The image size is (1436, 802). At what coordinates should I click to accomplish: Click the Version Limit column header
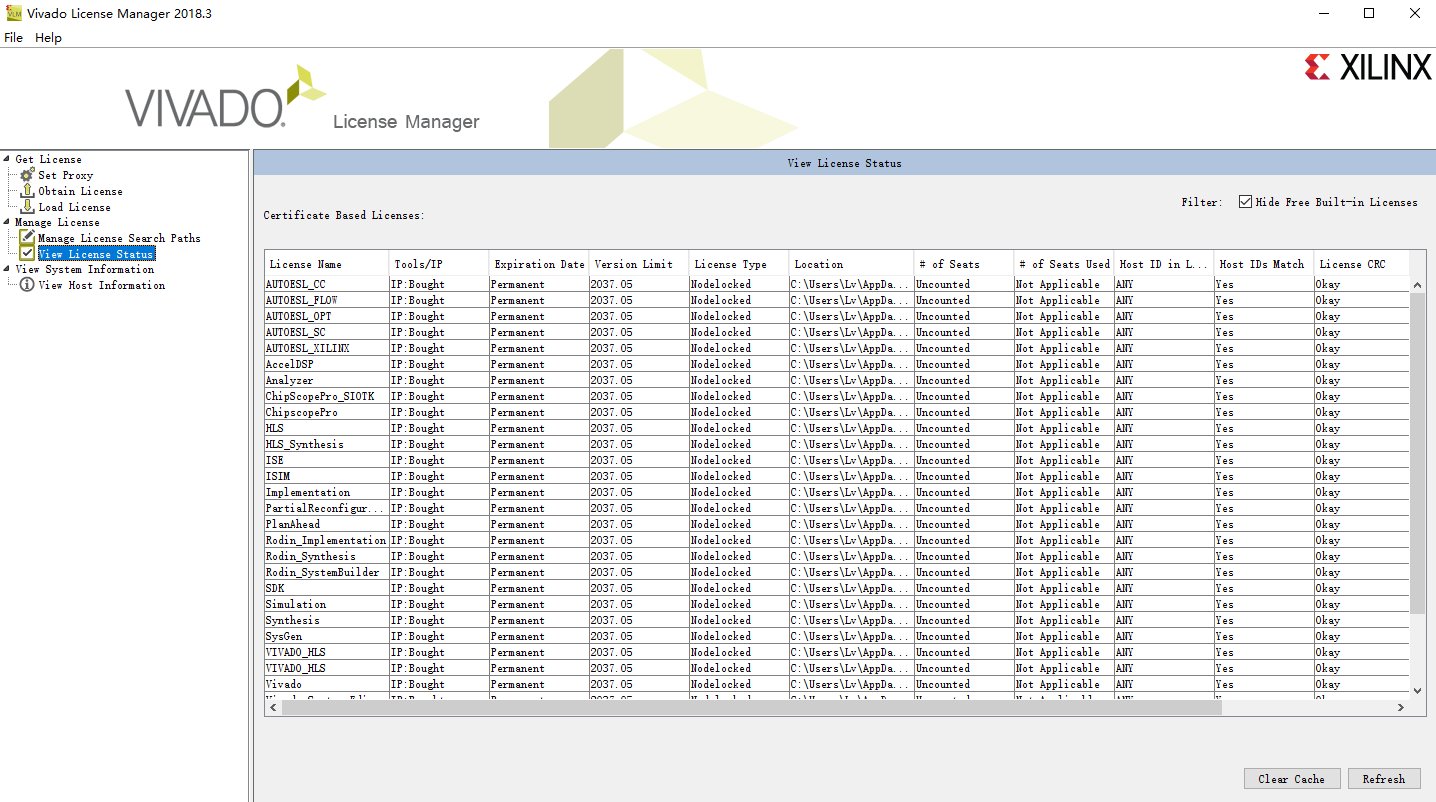point(638,264)
